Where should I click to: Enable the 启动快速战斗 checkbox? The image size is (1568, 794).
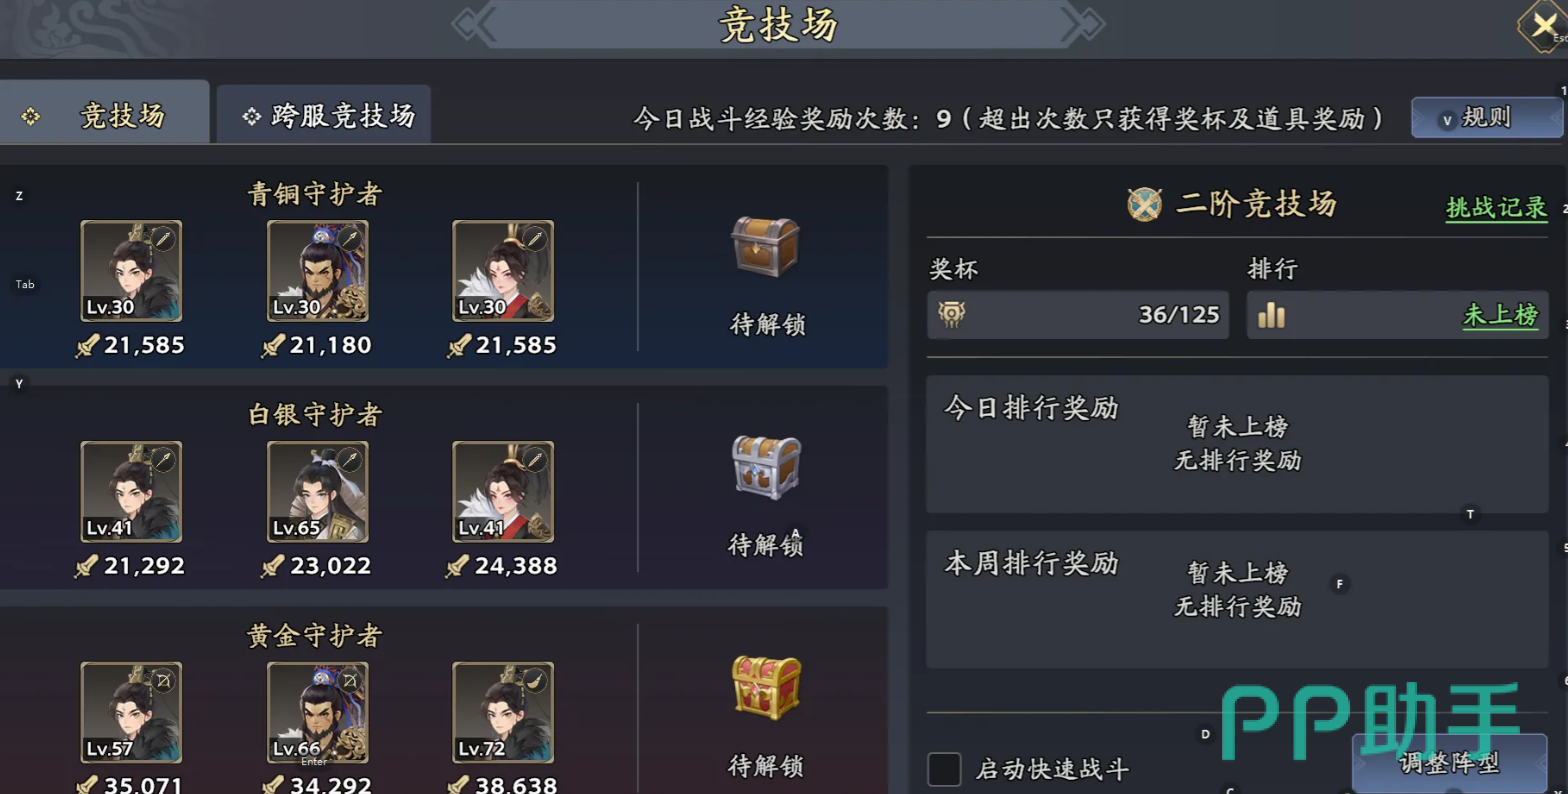pyautogui.click(x=944, y=769)
